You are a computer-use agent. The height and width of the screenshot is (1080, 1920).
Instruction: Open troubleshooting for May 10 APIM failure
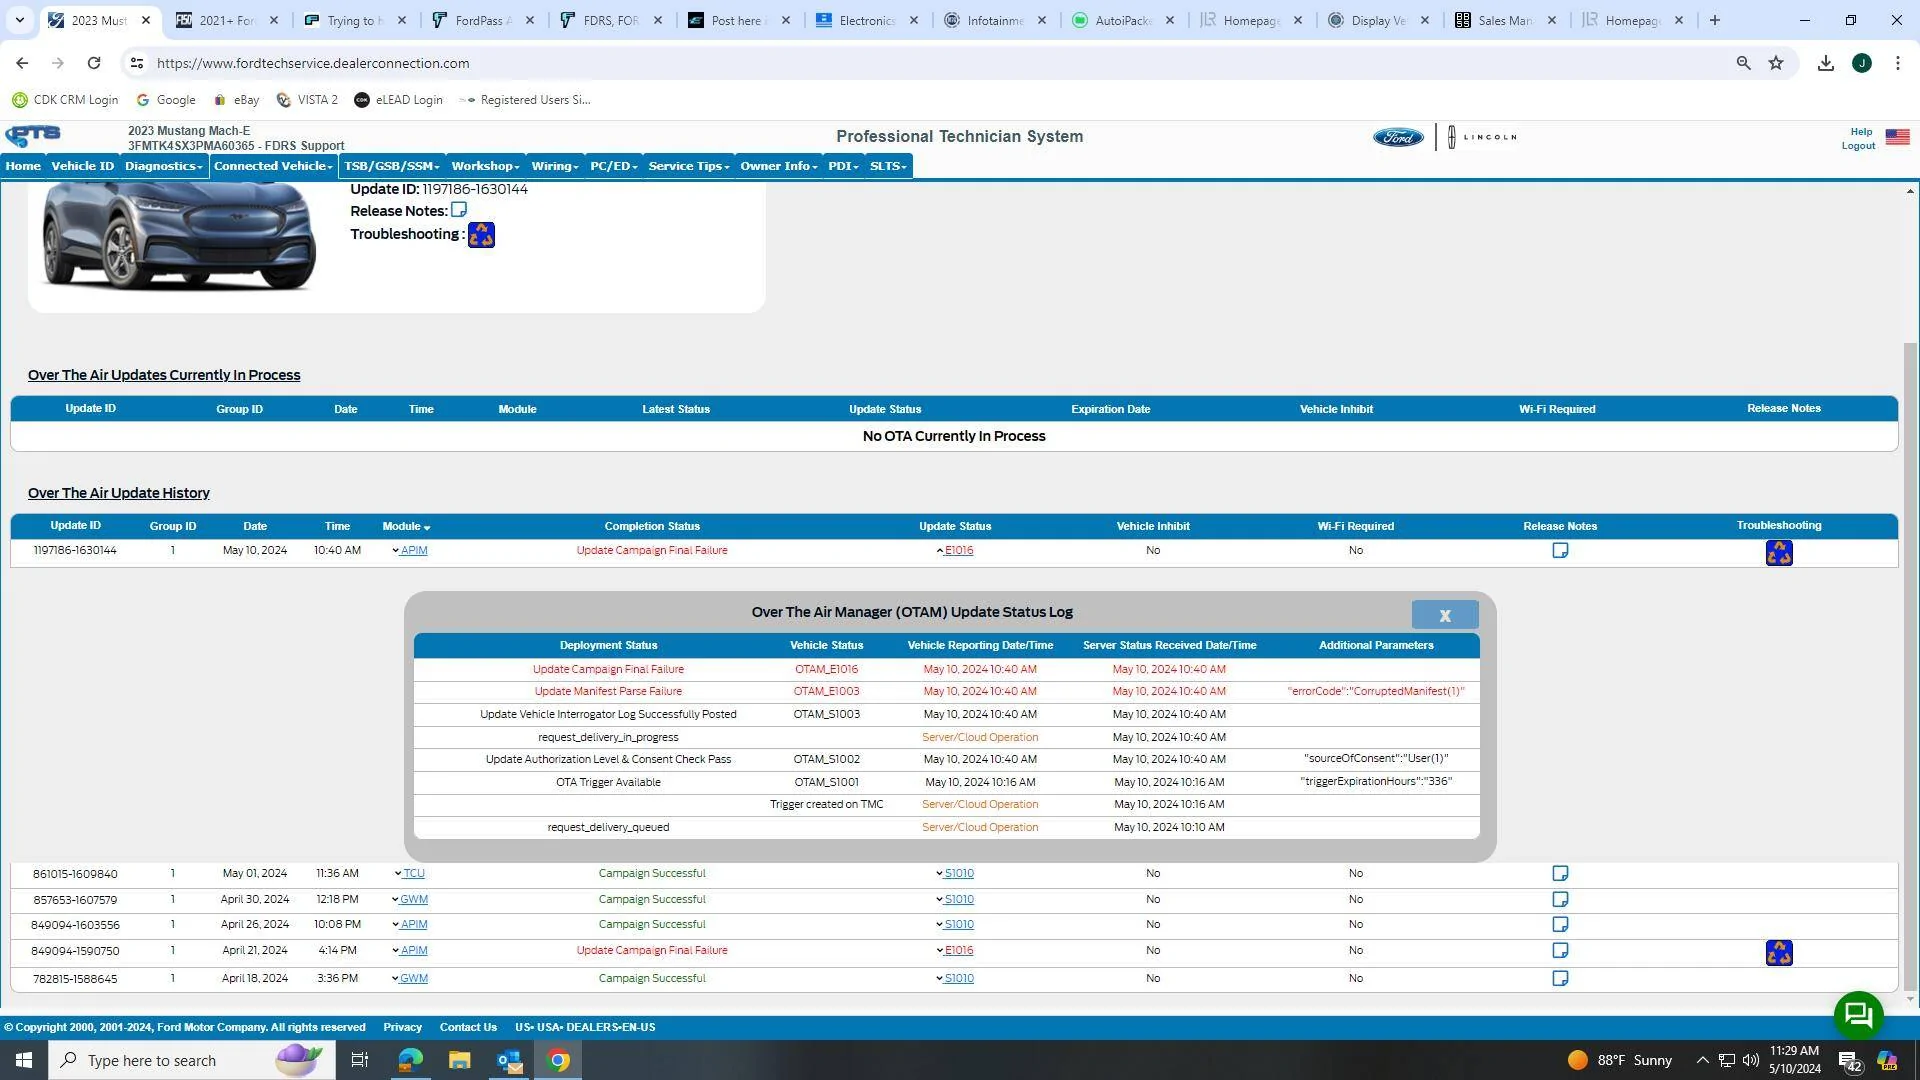click(1779, 553)
